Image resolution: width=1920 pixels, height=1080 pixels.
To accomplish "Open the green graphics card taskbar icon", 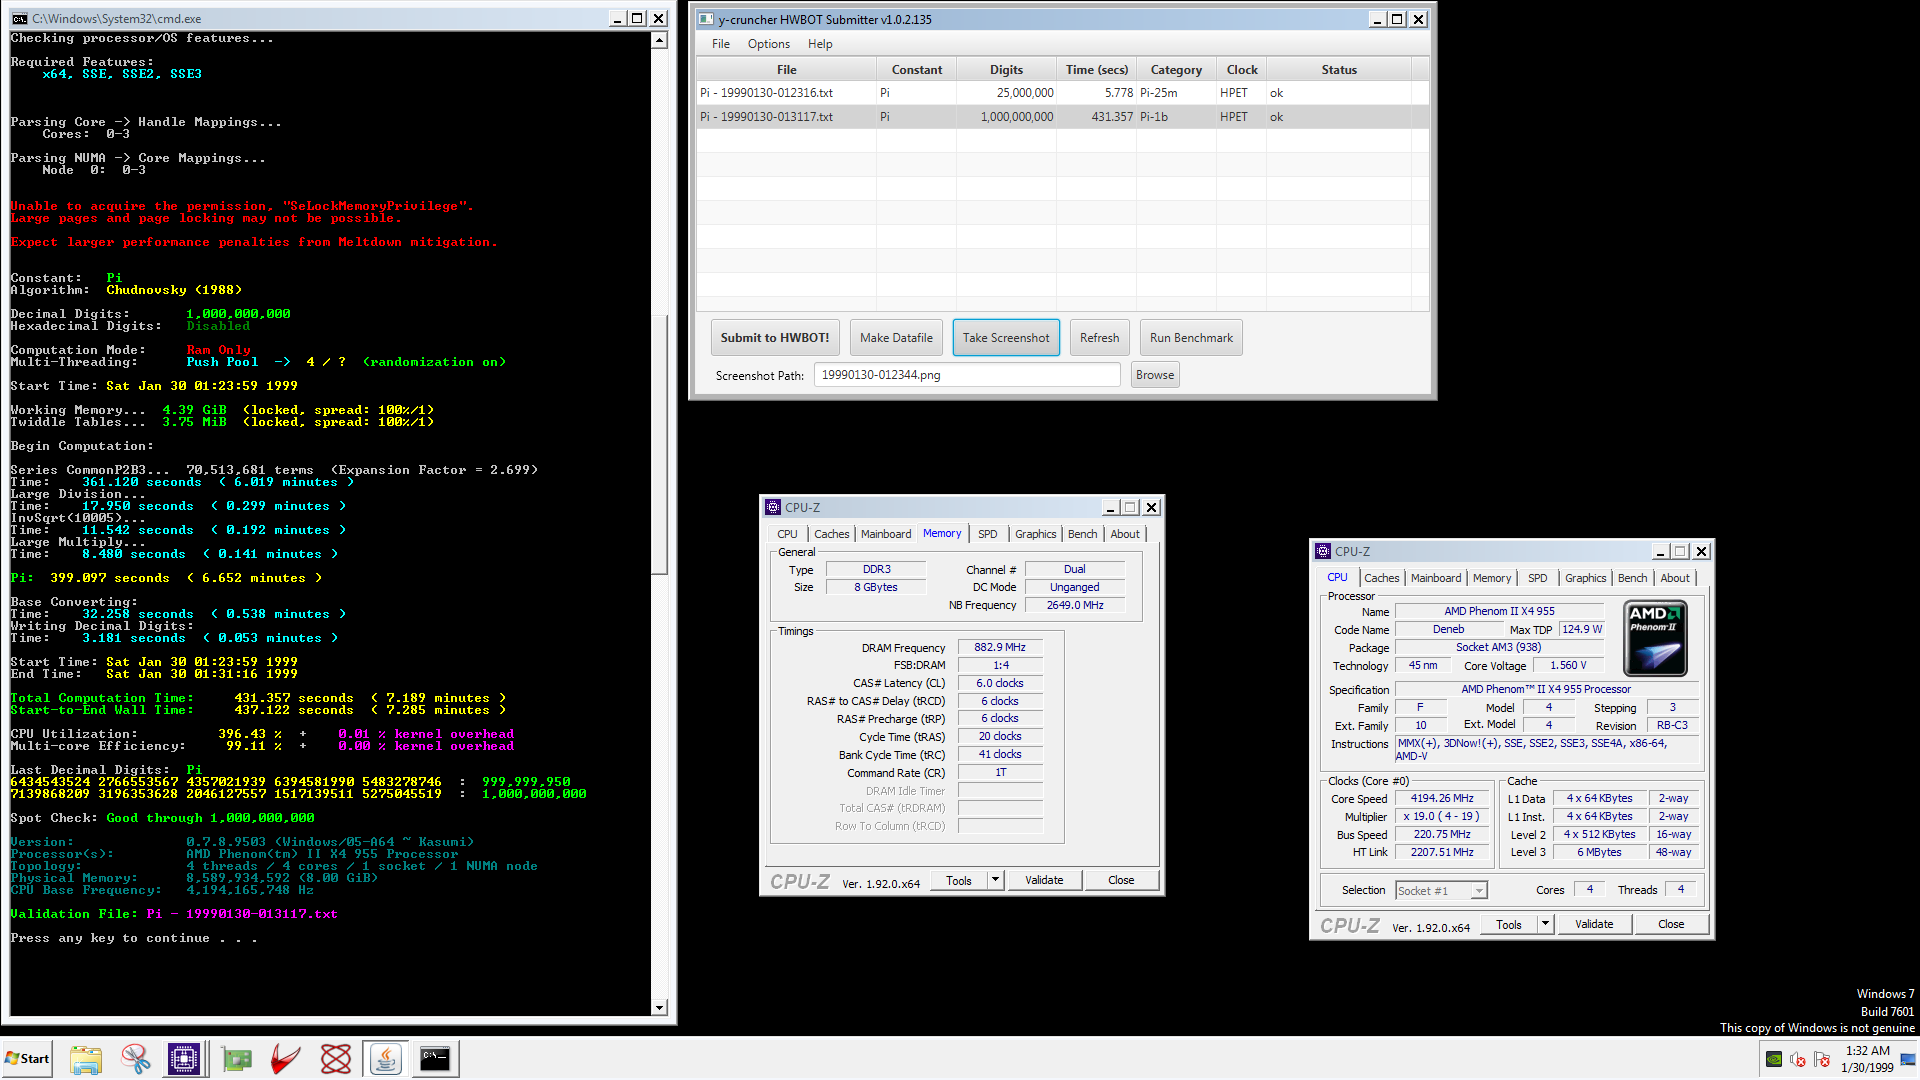I will pos(237,1059).
